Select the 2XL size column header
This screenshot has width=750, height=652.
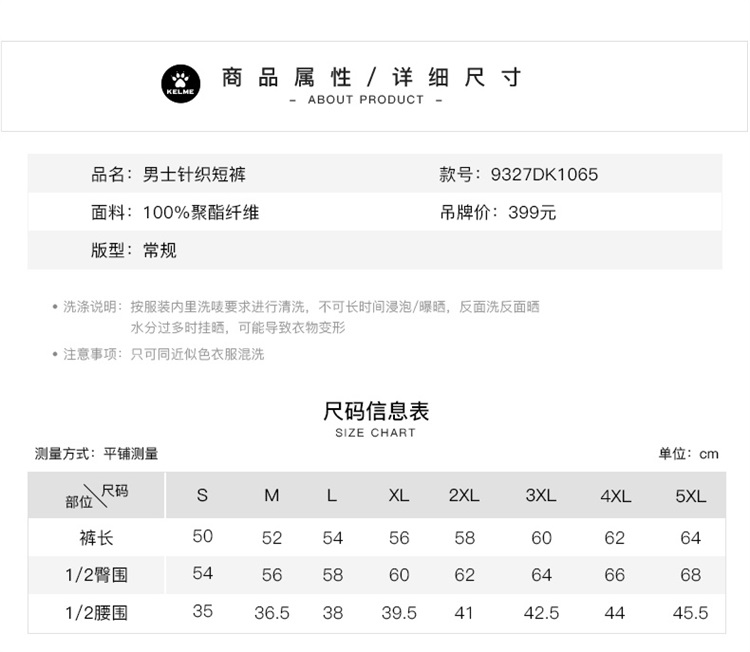464,496
